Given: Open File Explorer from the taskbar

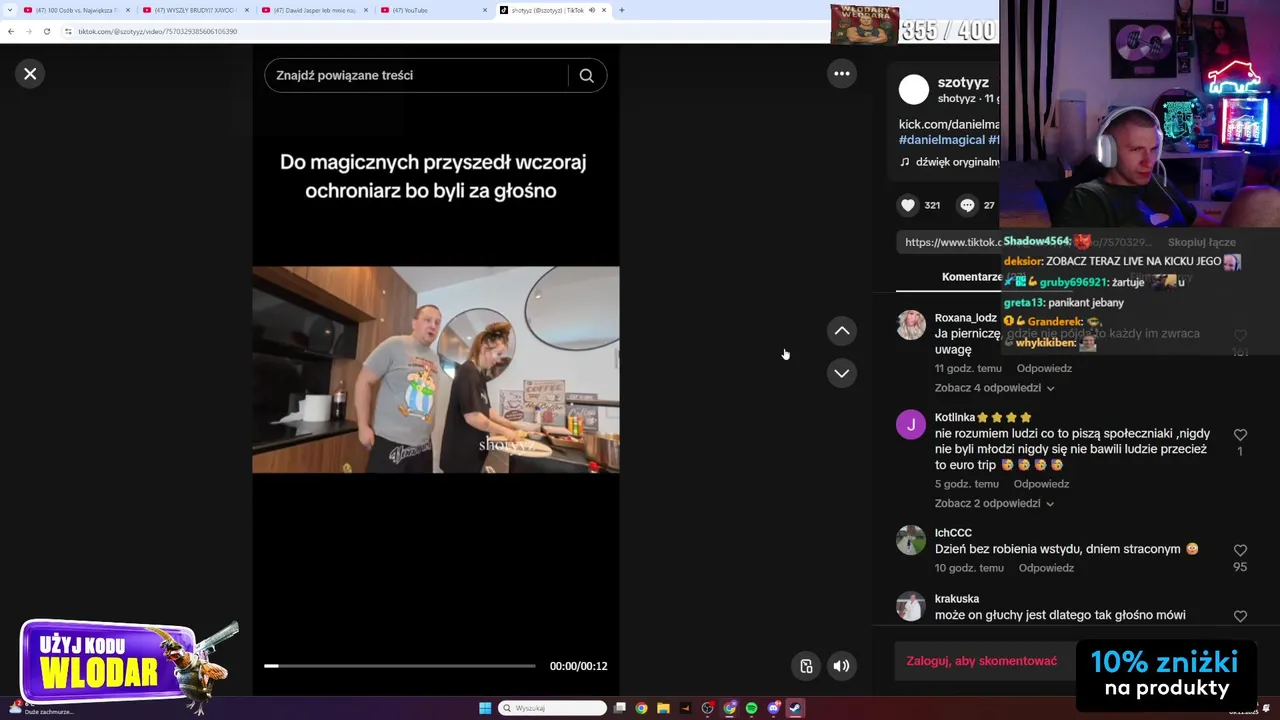Looking at the screenshot, I should (x=663, y=708).
